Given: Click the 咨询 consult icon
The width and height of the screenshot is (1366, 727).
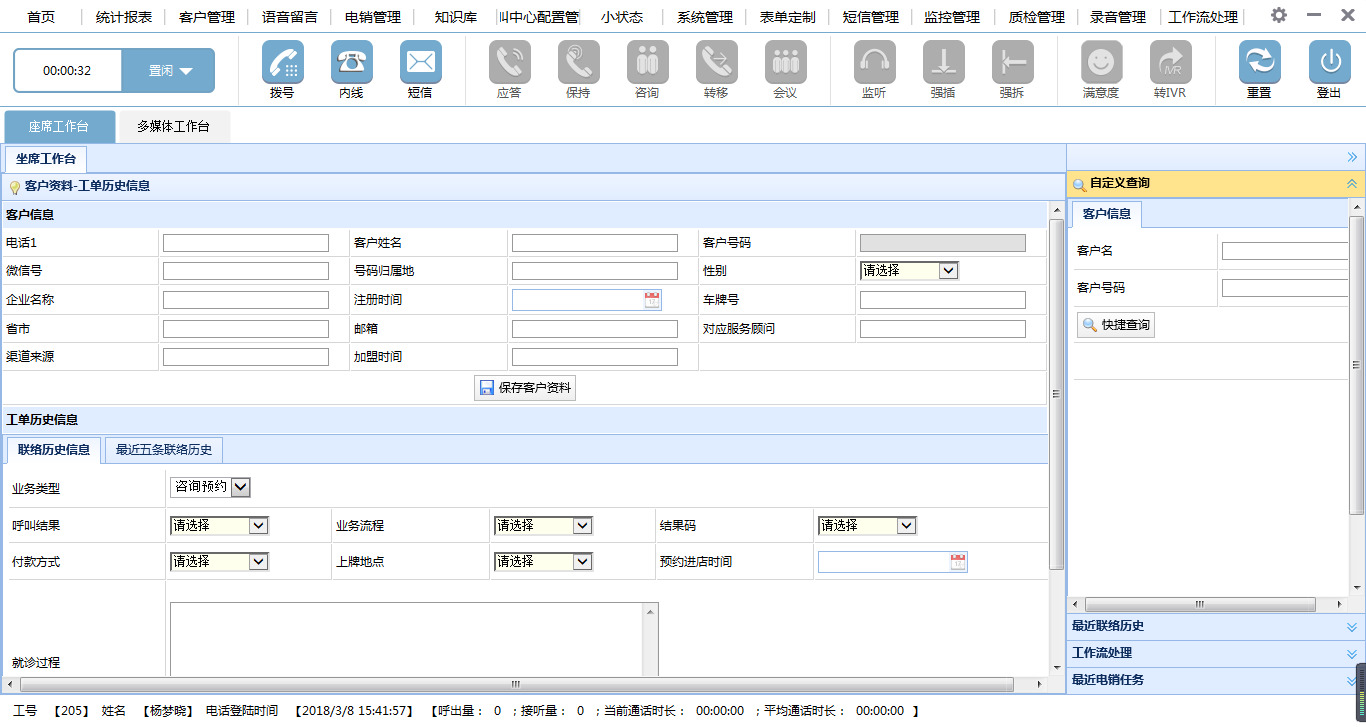Looking at the screenshot, I should [647, 61].
